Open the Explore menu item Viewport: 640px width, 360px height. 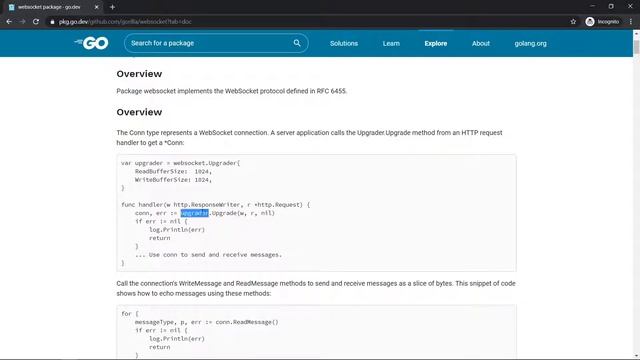click(436, 43)
